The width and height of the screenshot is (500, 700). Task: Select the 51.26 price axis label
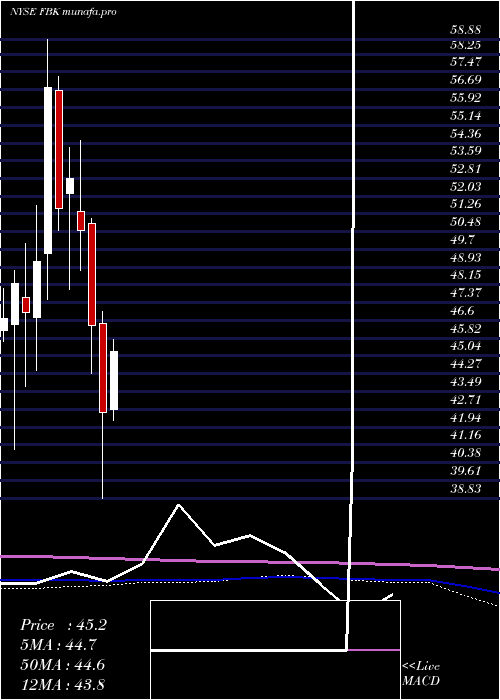pos(466,204)
